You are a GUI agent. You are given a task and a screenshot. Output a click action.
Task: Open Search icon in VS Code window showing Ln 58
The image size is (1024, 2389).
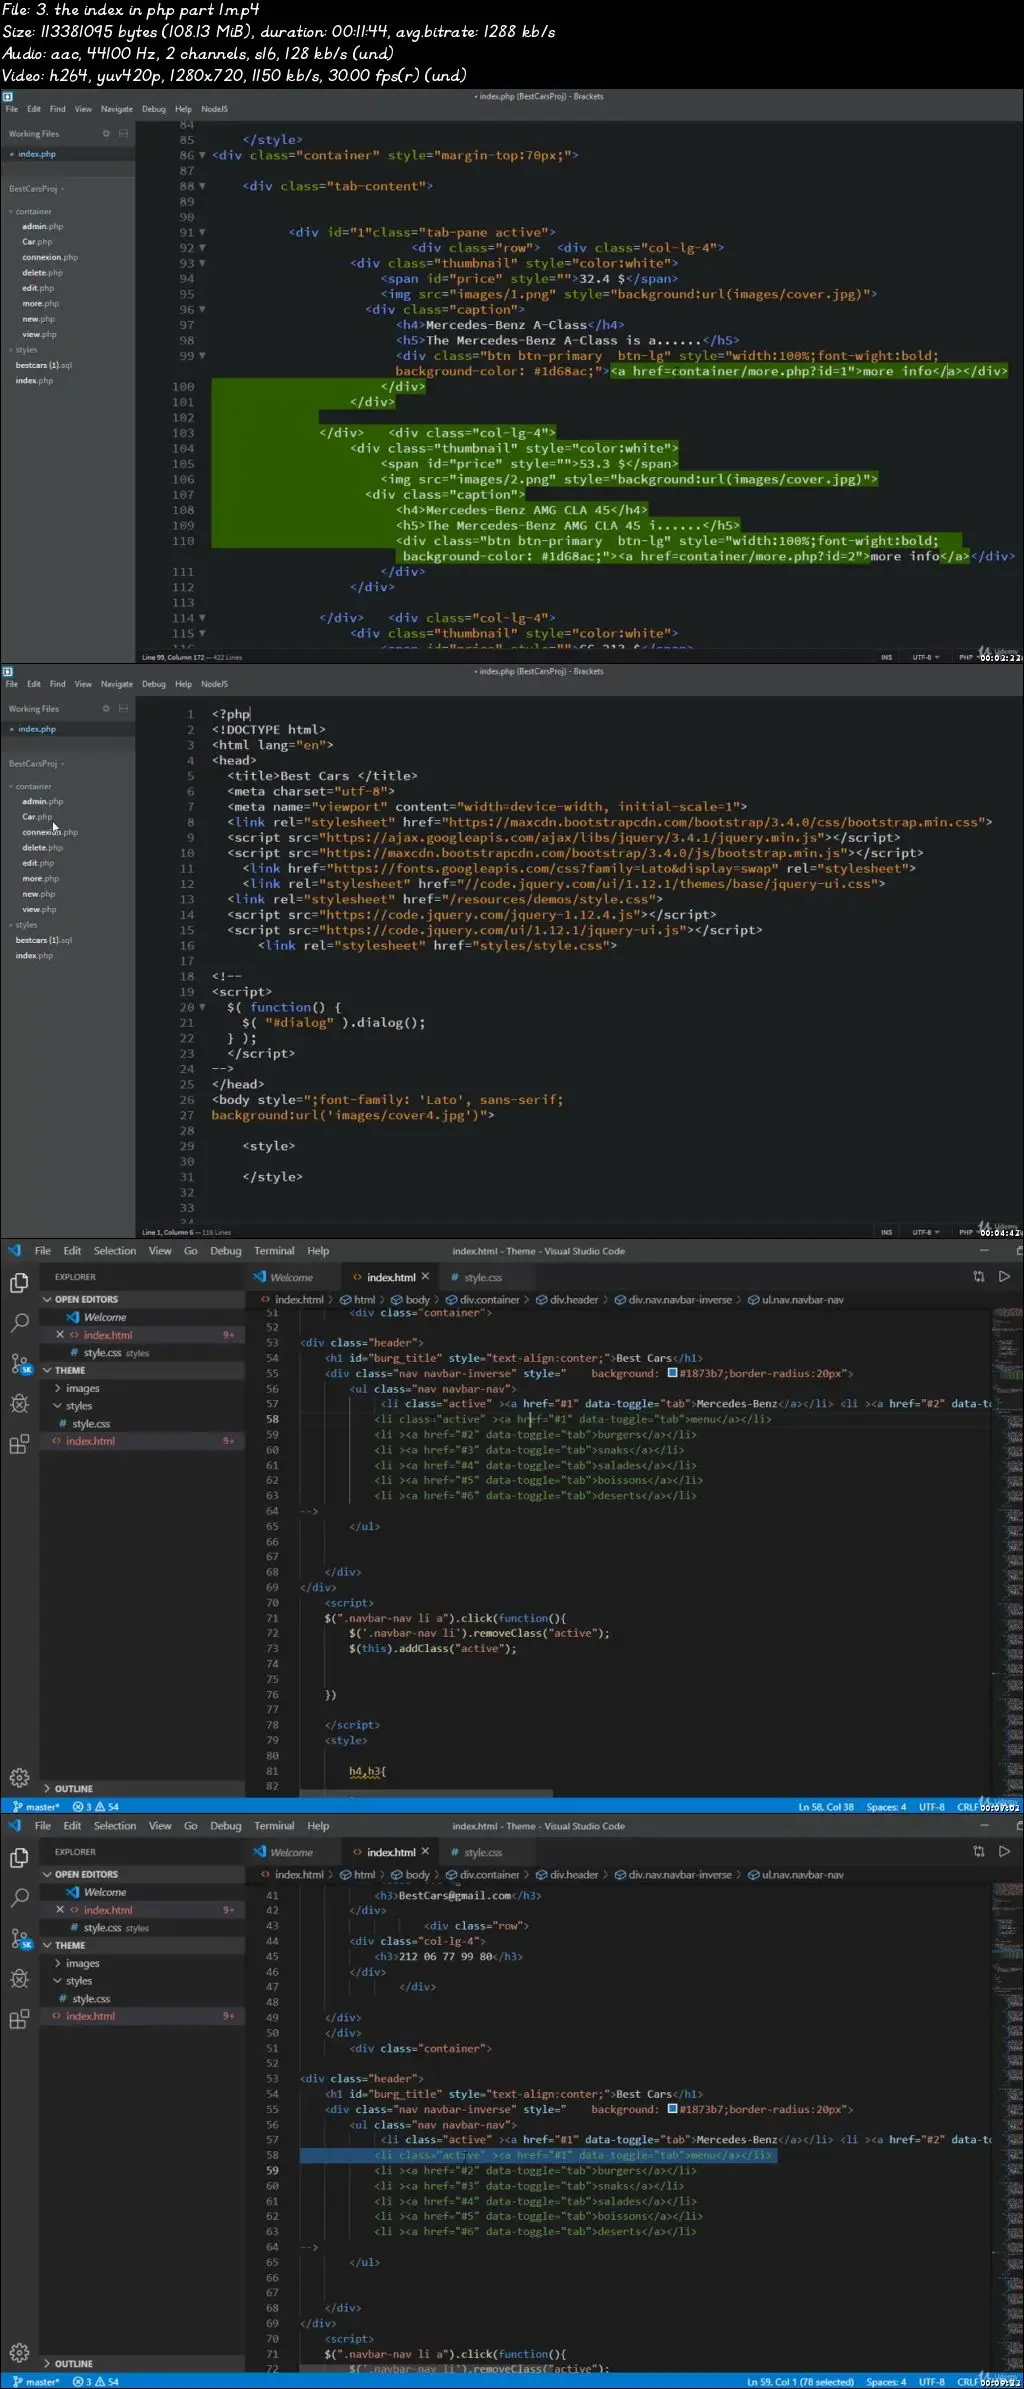point(19,1323)
